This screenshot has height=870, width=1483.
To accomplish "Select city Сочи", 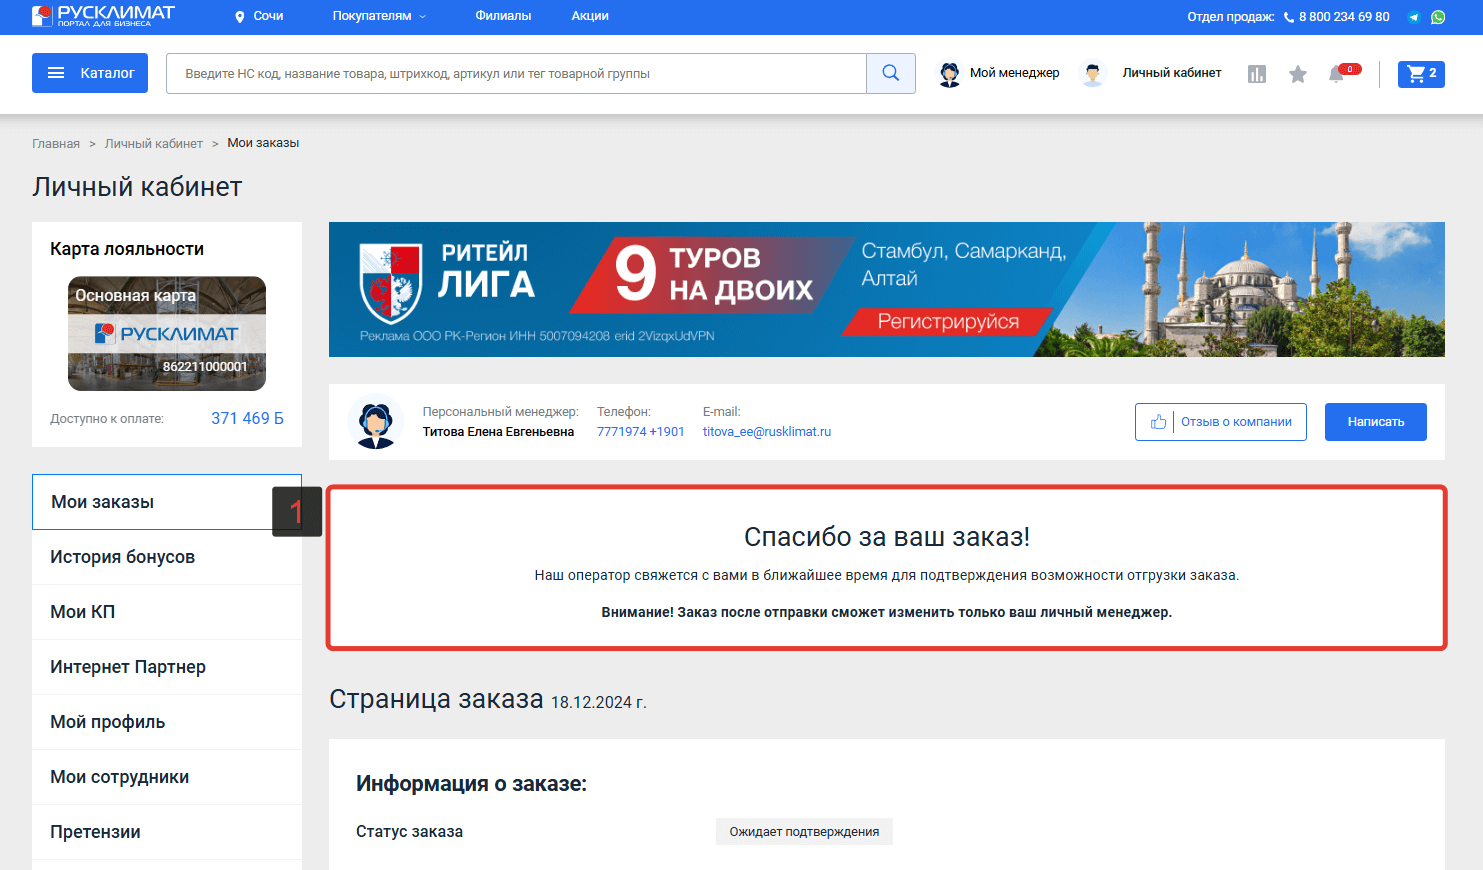I will 268,16.
